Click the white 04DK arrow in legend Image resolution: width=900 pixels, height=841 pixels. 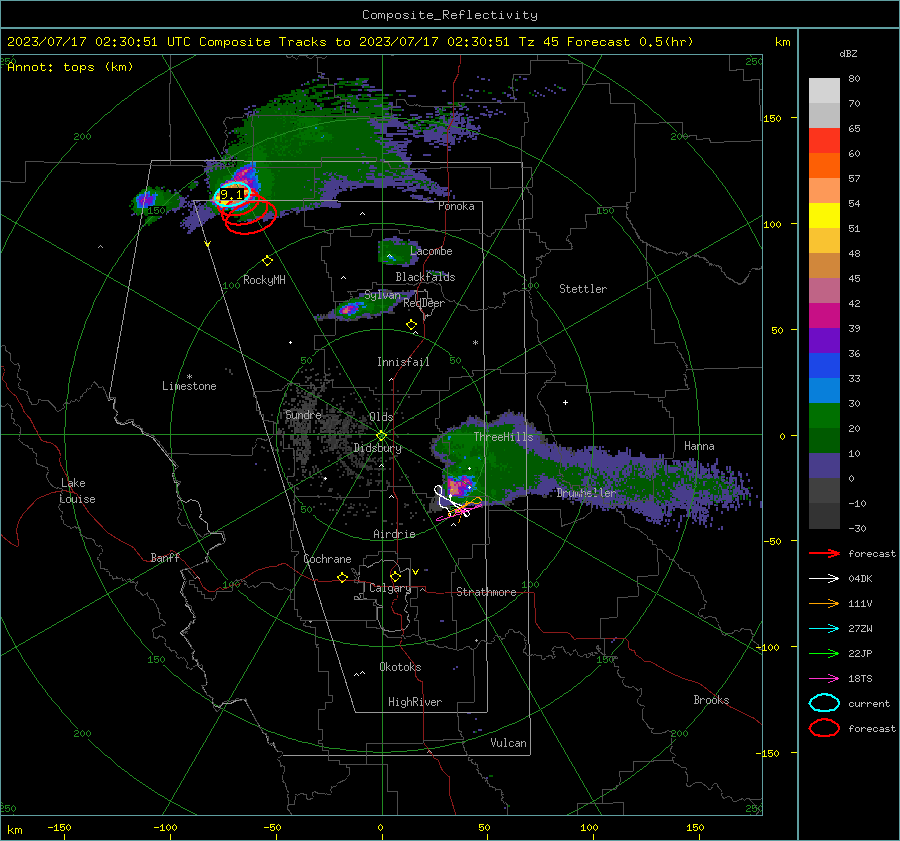tap(824, 578)
